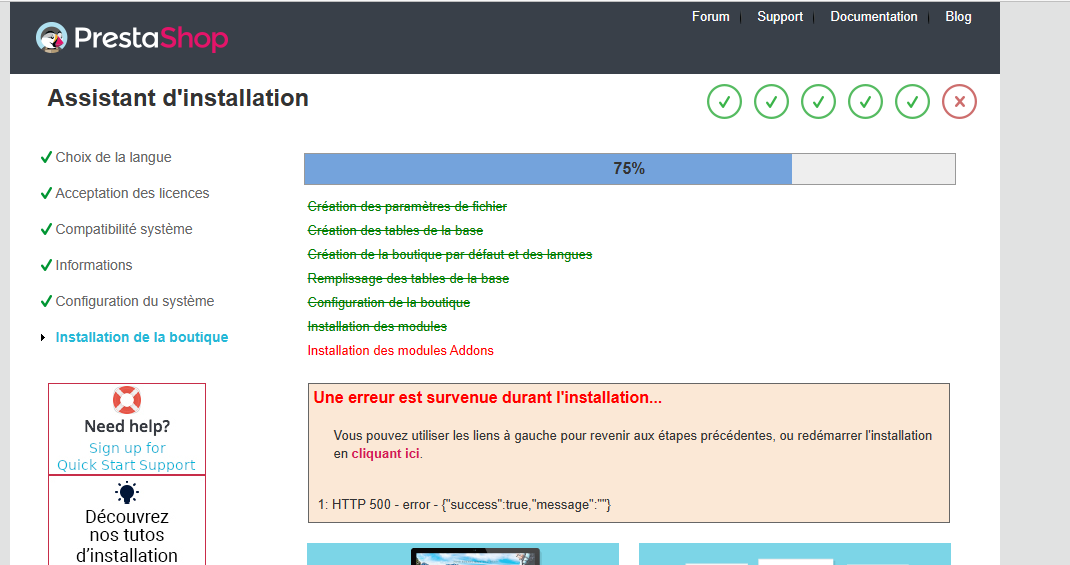Click the fifth green step checkmark circle
Image resolution: width=1070 pixels, height=565 pixels.
pyautogui.click(x=912, y=102)
